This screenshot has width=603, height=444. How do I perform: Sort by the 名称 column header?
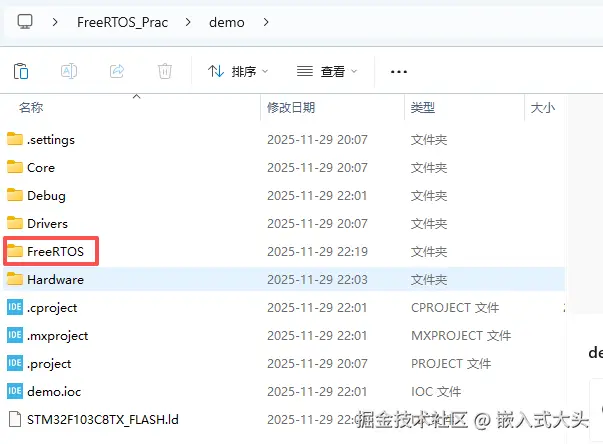point(31,107)
